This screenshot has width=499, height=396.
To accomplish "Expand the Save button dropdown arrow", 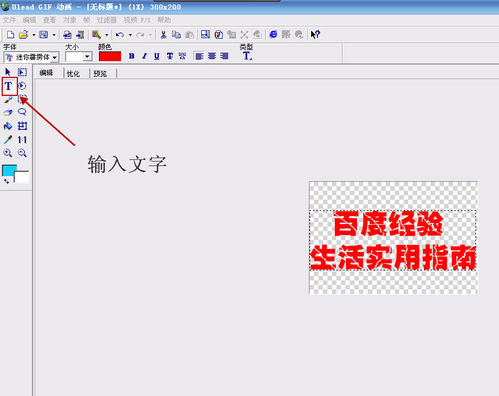I will (x=54, y=35).
